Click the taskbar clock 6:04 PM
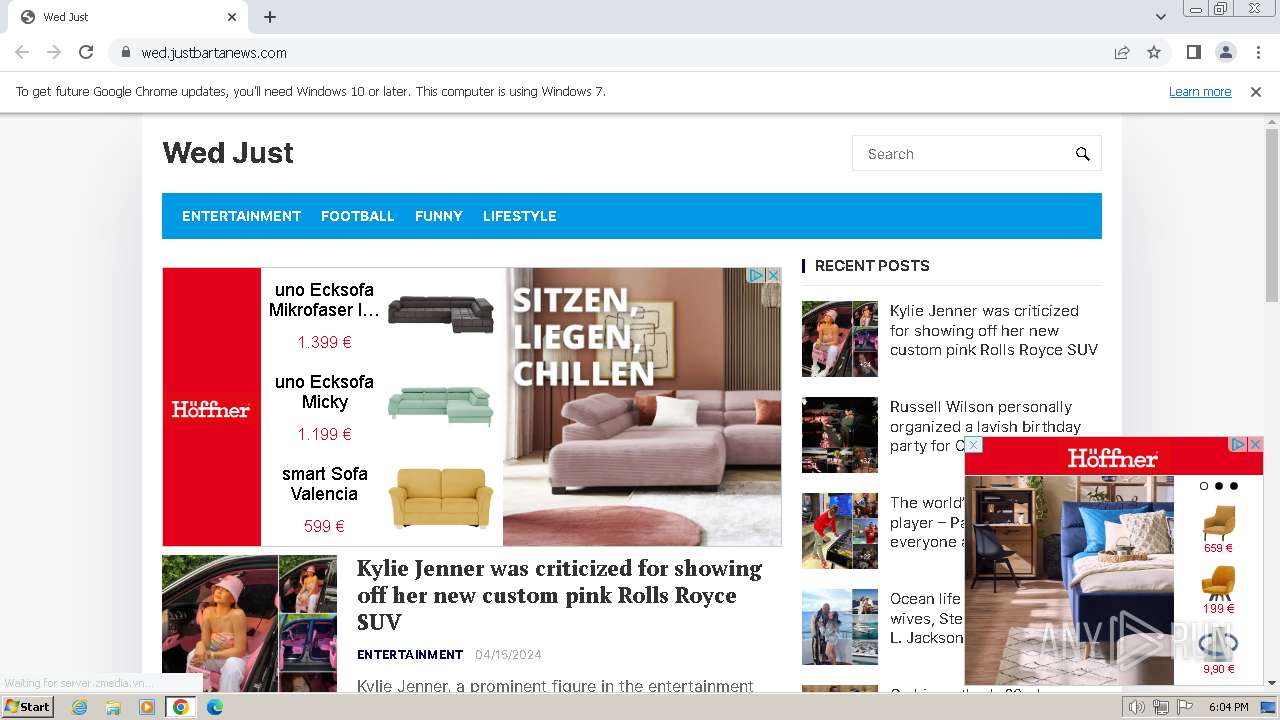Screen dimensions: 1280x720 pyautogui.click(x=1228, y=707)
